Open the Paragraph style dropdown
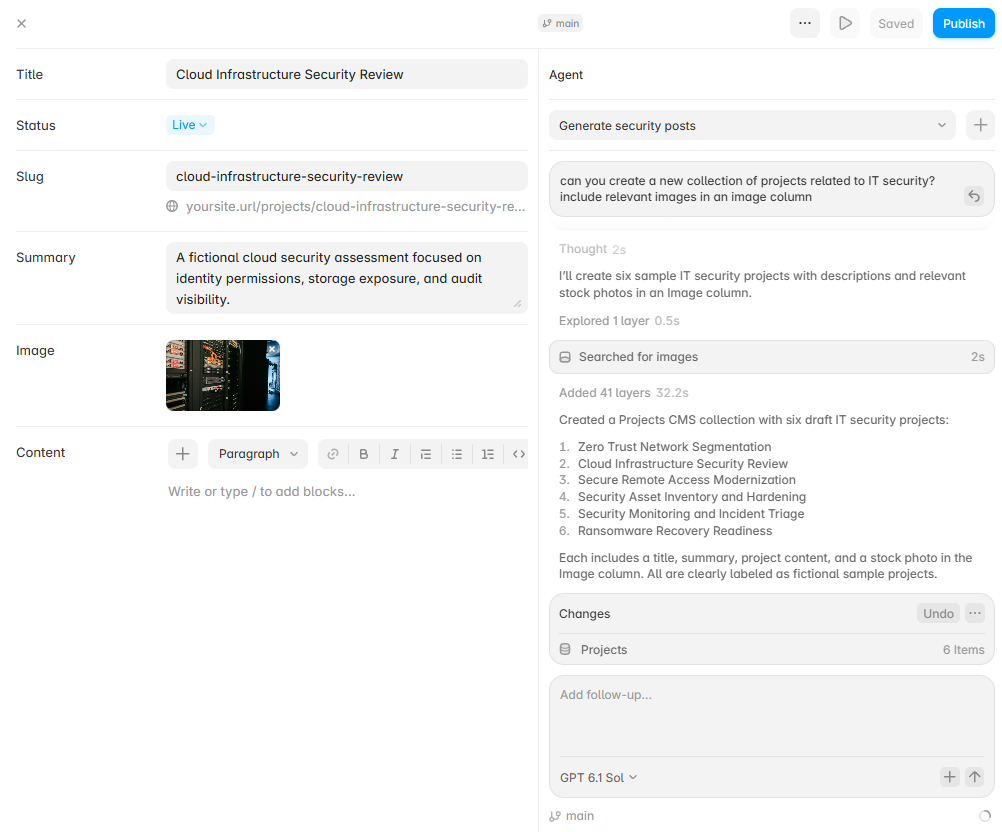1002x832 pixels. [x=258, y=454]
